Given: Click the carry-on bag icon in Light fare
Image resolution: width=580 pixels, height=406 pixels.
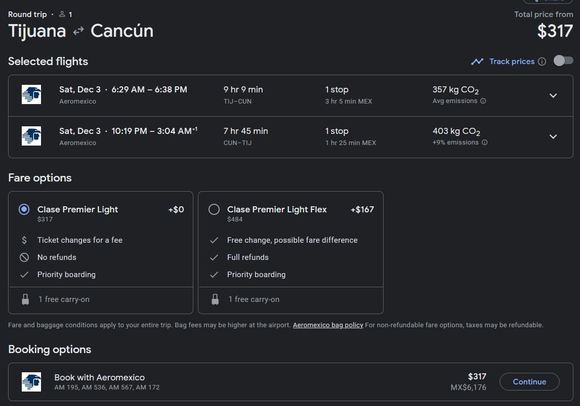Looking at the screenshot, I should (x=25, y=299).
